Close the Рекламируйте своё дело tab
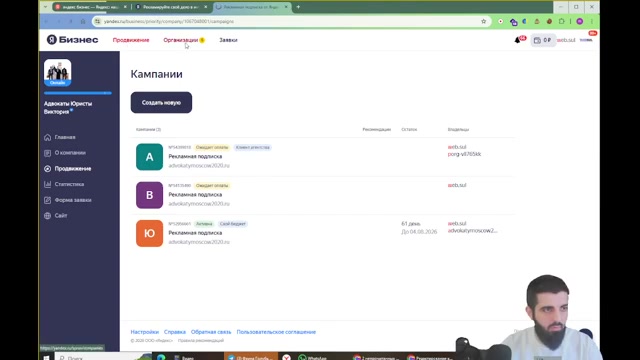This screenshot has height=360, width=640. [x=205, y=7]
